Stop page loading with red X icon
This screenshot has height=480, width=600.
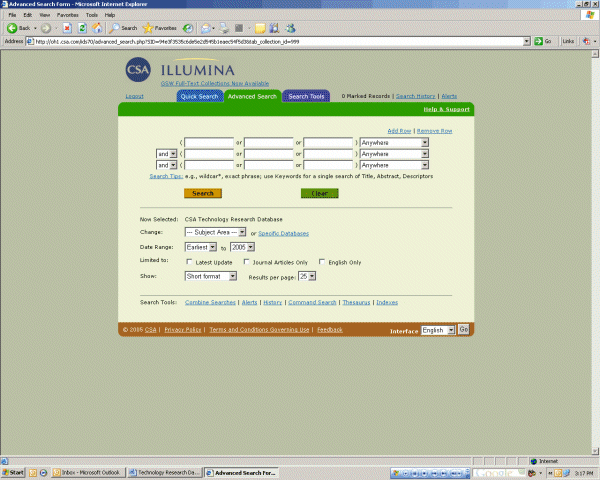click(x=67, y=28)
